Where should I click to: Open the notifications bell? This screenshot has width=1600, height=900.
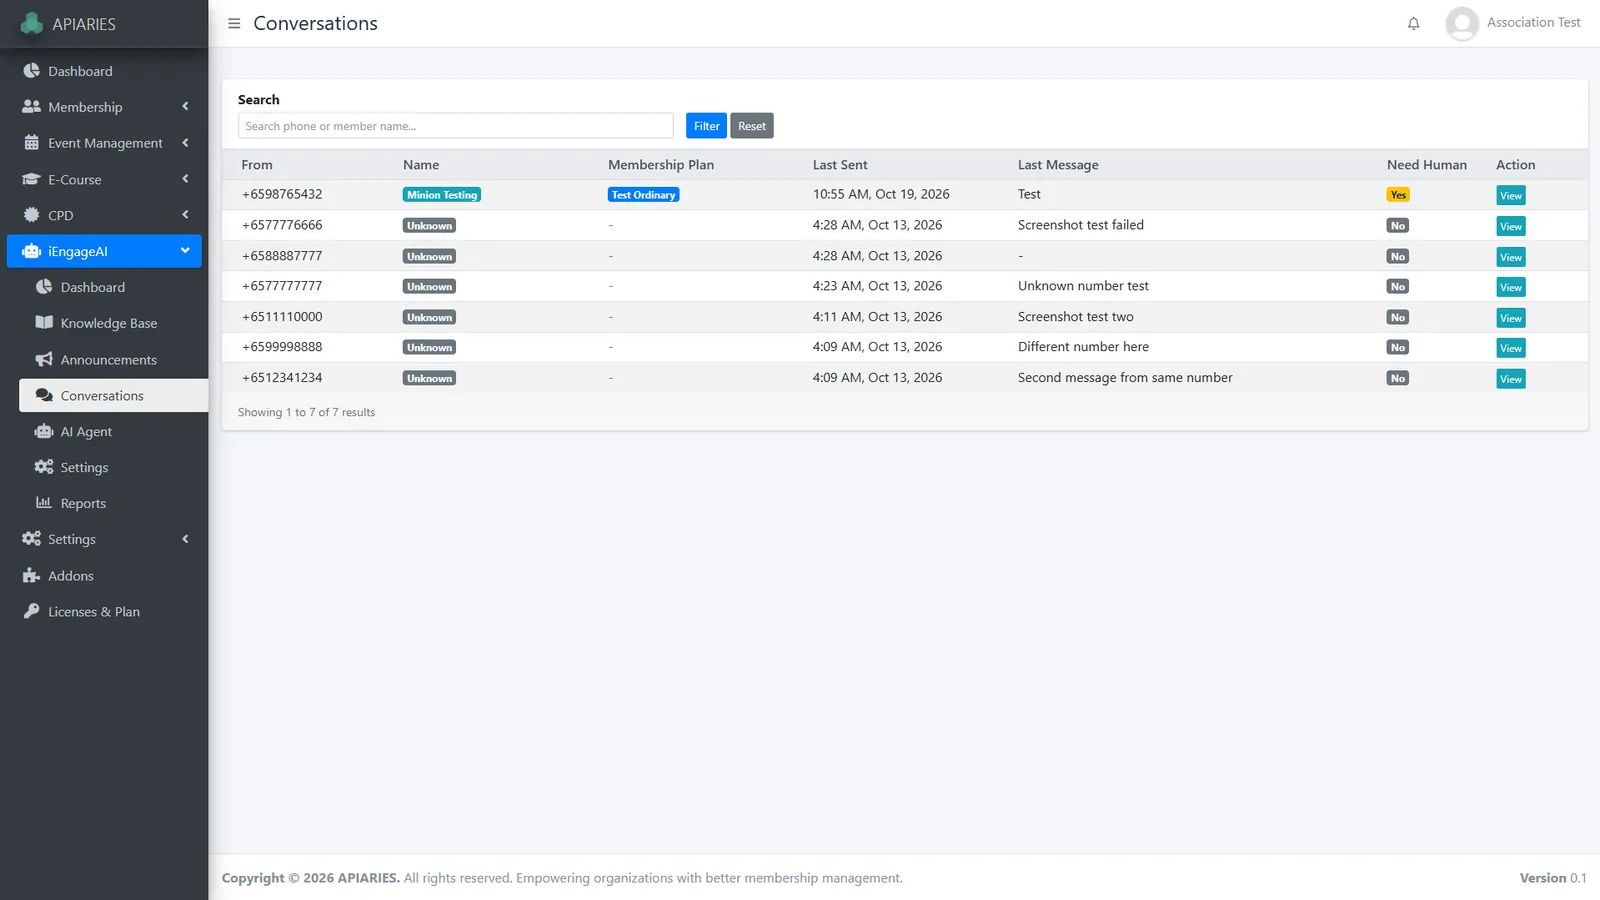(x=1413, y=23)
